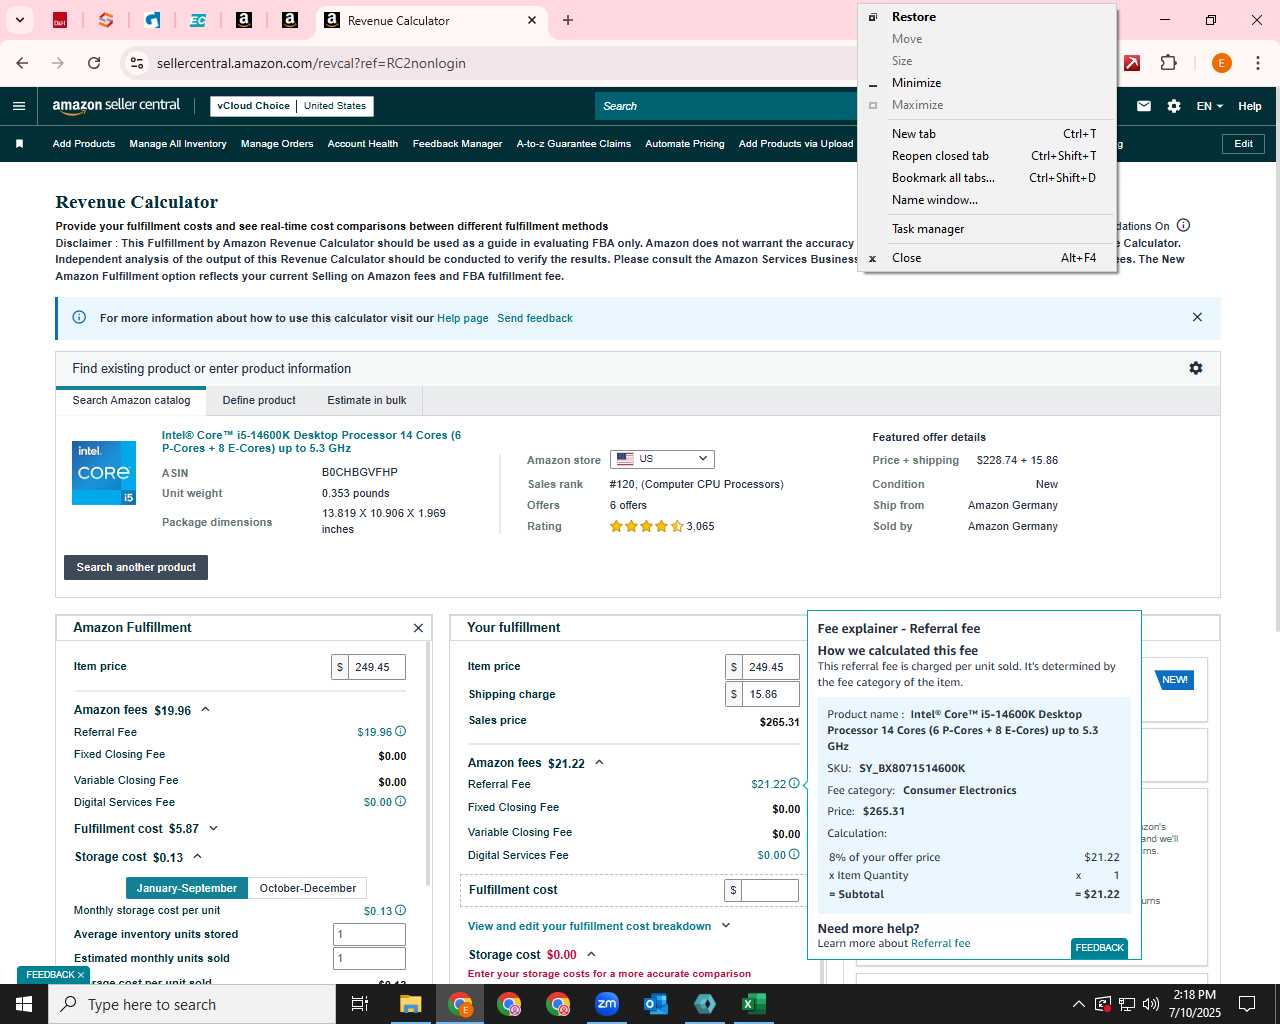
Task: Click Amazon Fulfillment Item price input field
Action: [376, 667]
